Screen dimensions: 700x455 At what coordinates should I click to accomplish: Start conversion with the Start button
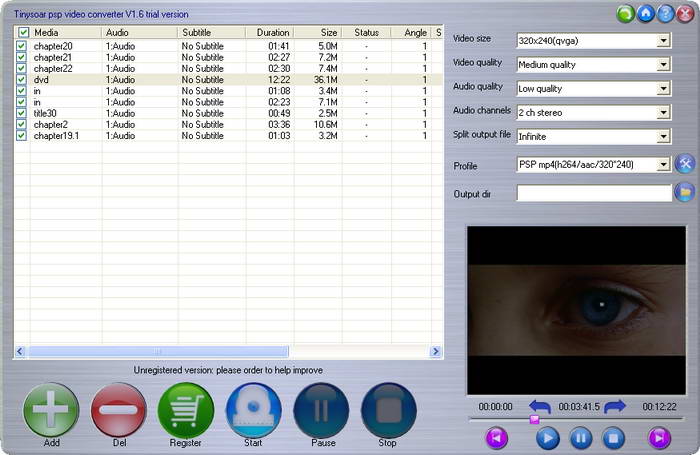click(254, 410)
